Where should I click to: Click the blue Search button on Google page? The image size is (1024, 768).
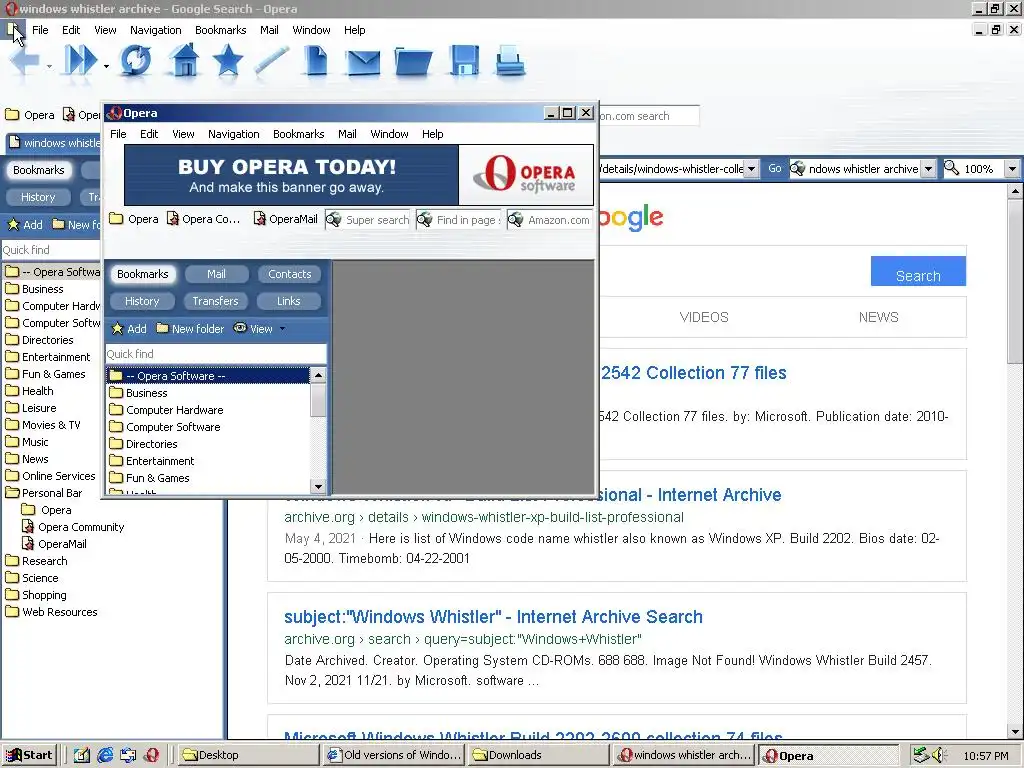[918, 271]
